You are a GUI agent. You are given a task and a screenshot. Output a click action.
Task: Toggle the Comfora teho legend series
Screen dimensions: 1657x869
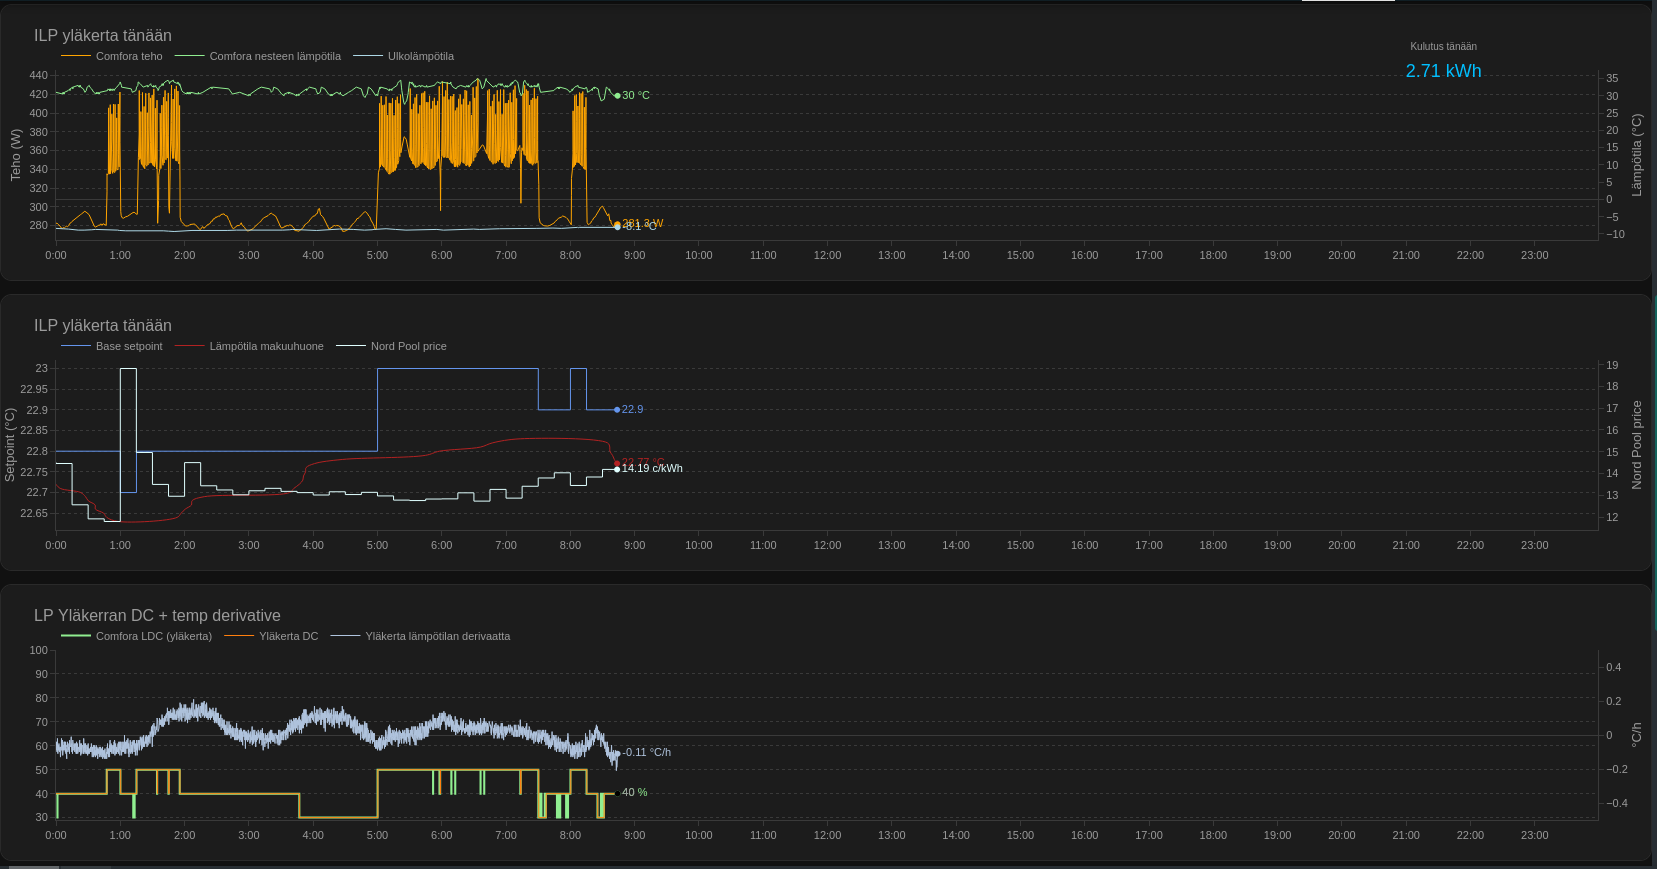pyautogui.click(x=128, y=56)
